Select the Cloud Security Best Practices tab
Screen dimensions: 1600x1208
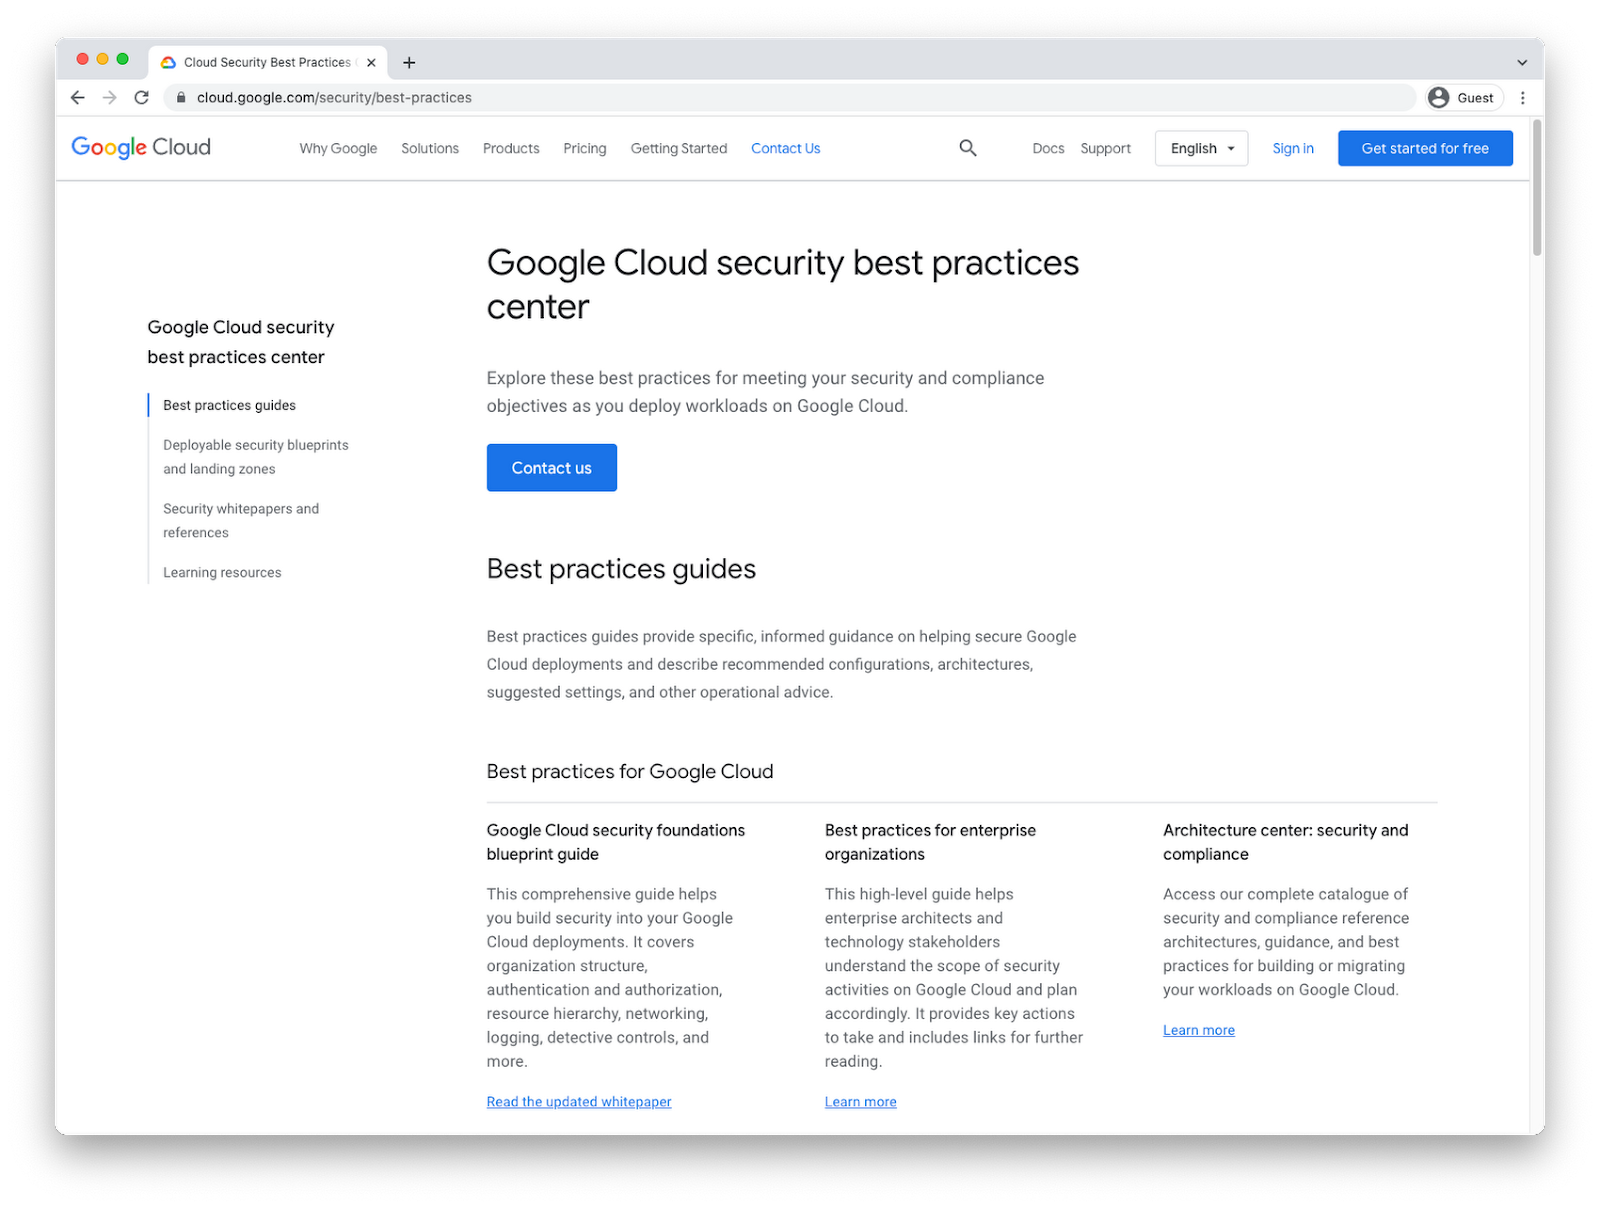point(267,62)
